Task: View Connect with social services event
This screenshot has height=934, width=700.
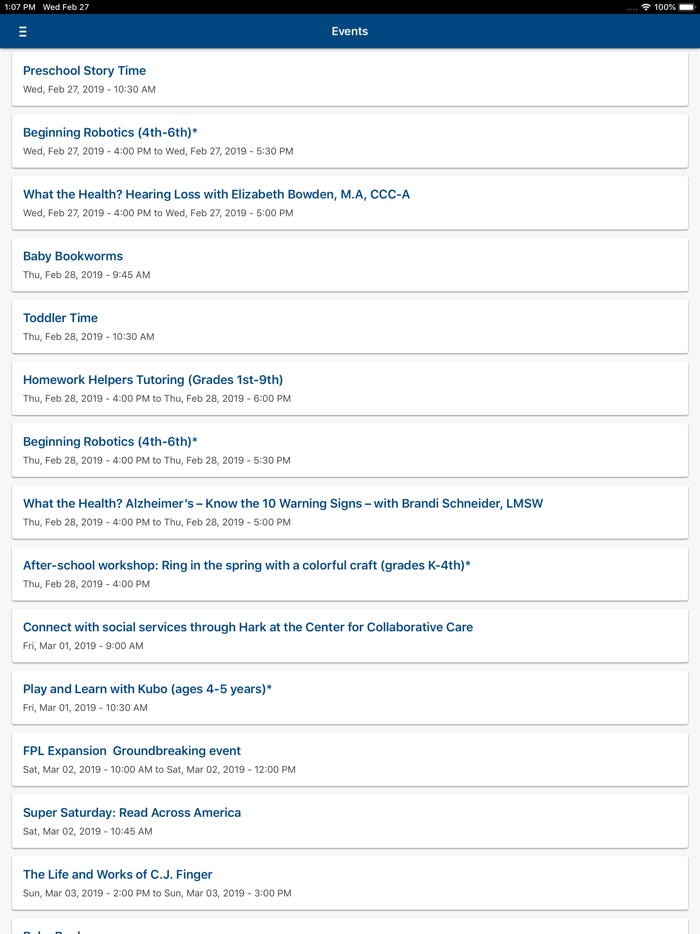Action: coord(350,636)
